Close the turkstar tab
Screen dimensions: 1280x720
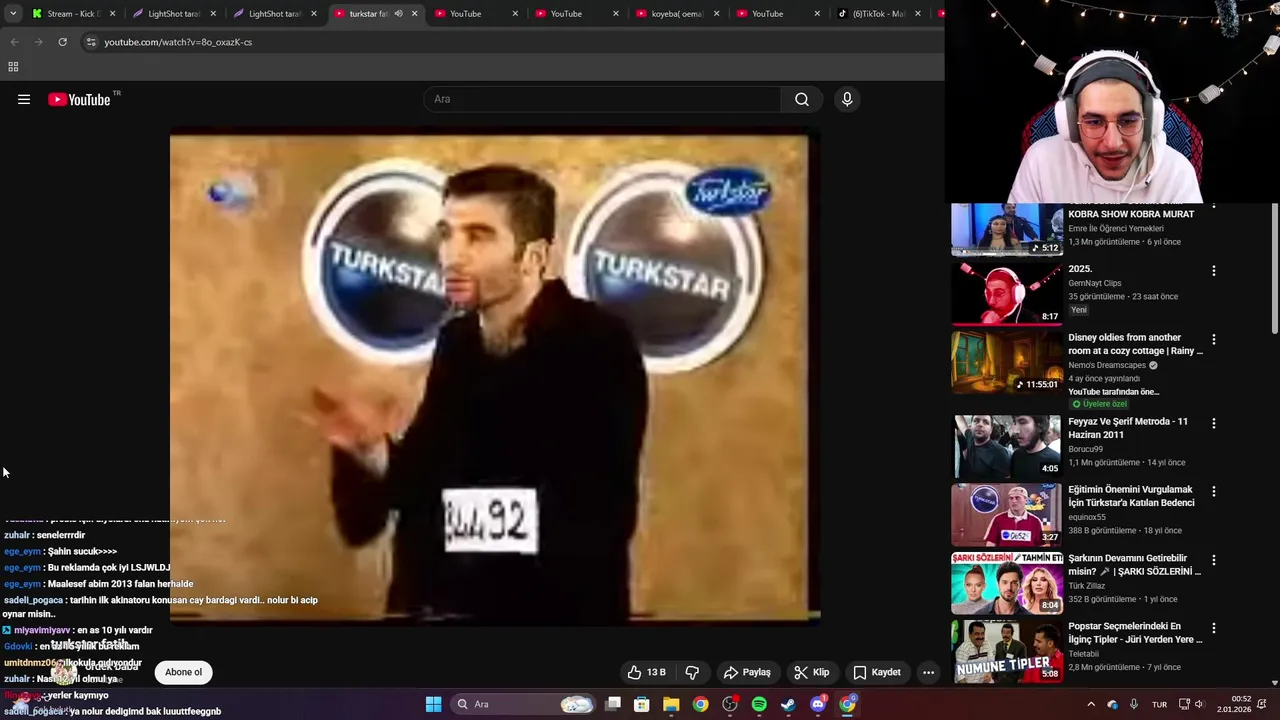414,14
